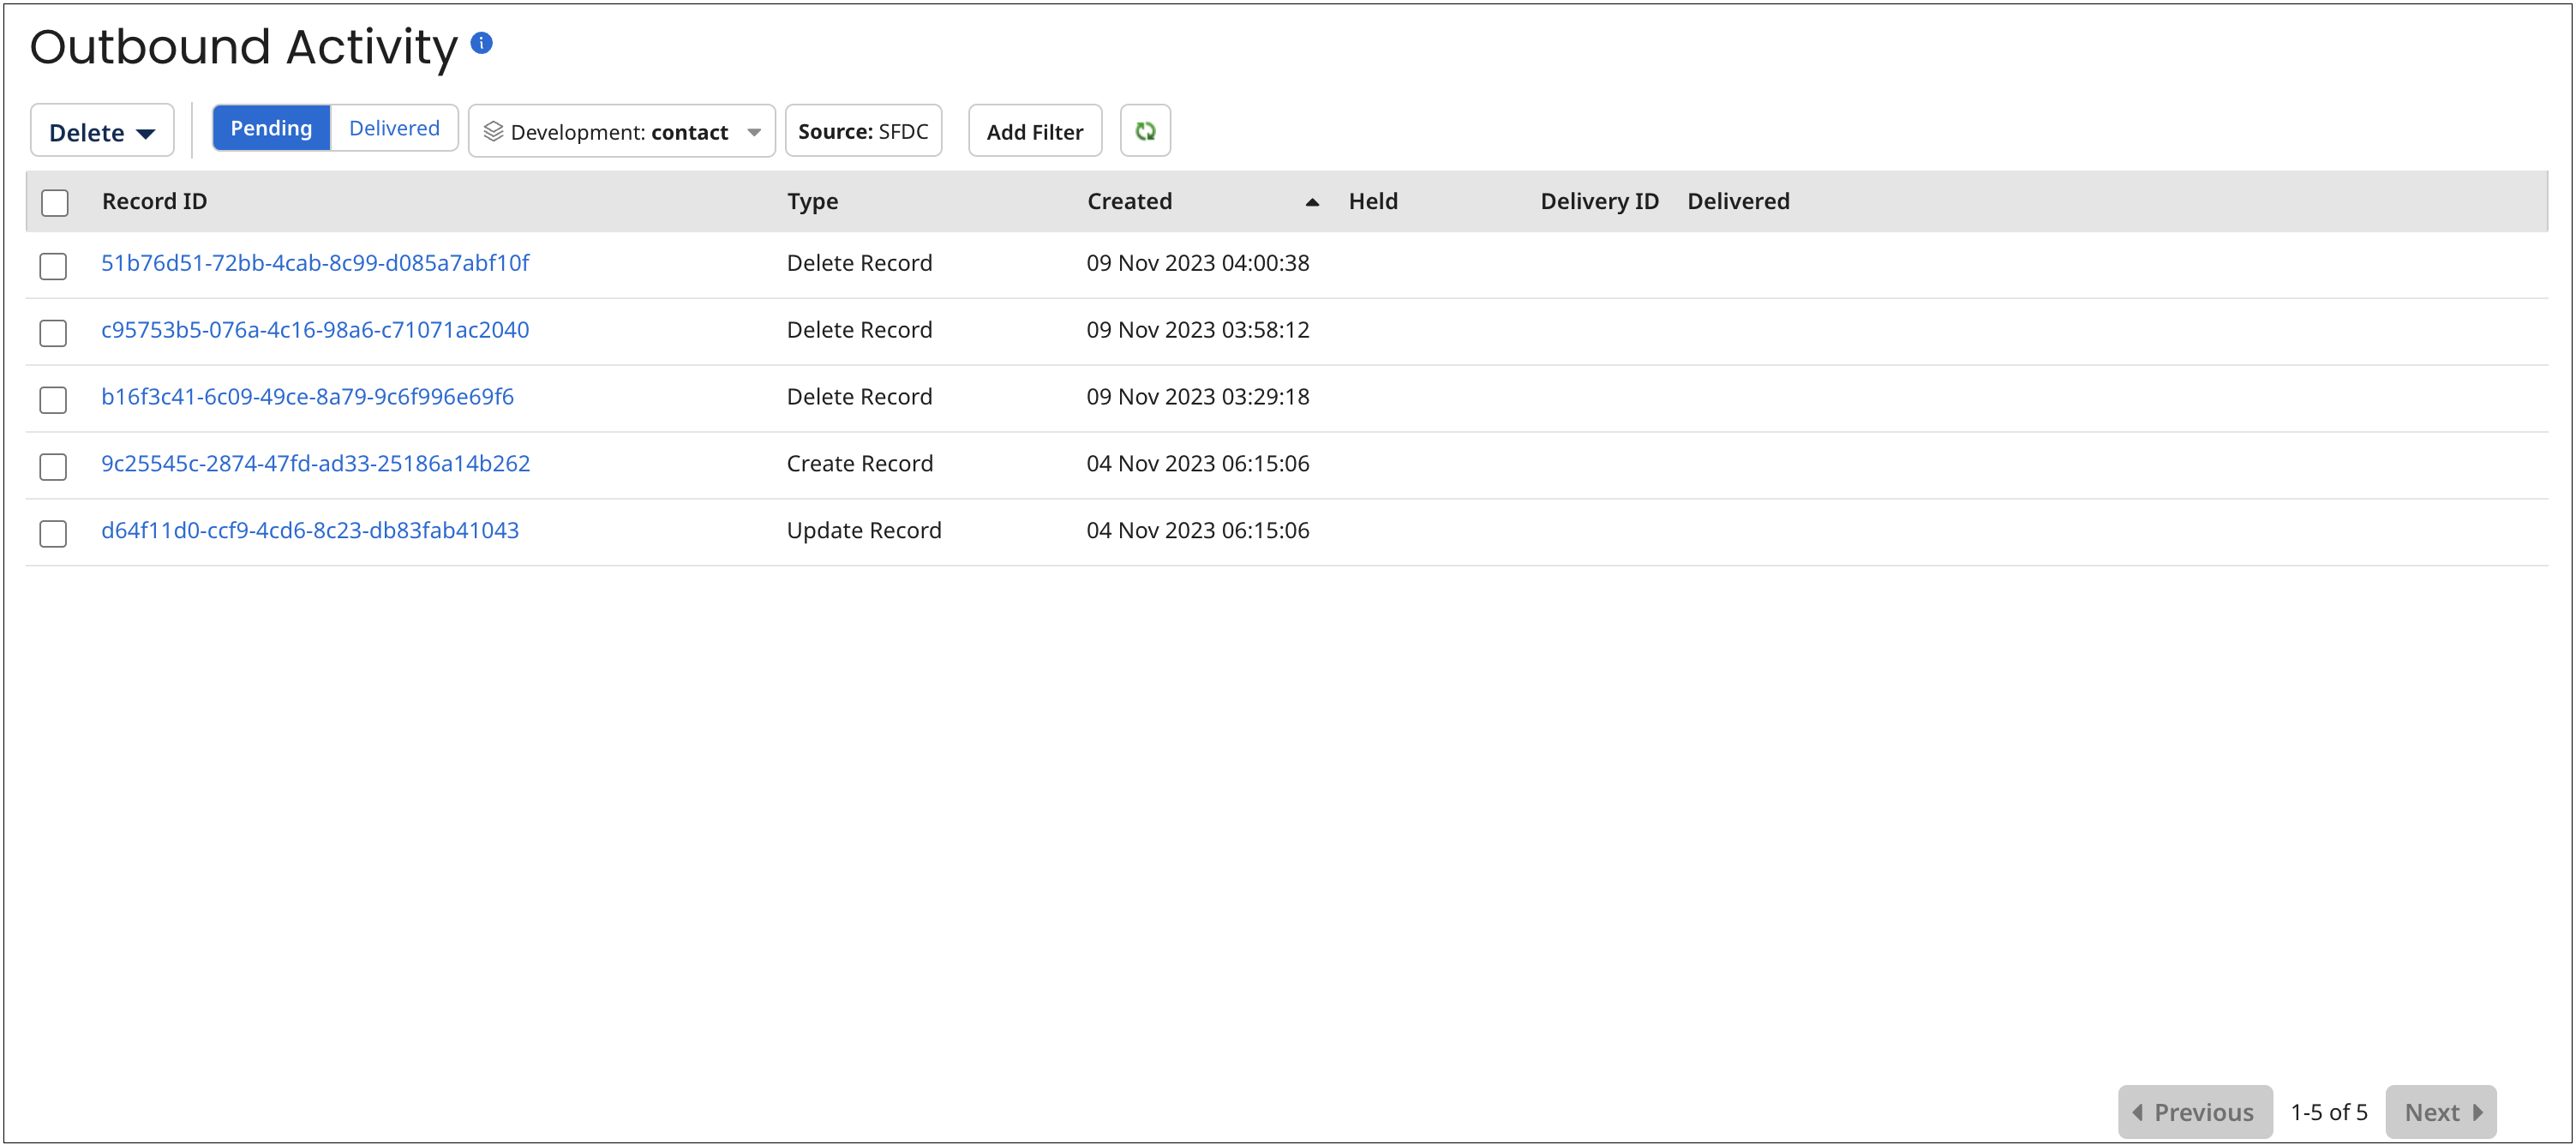Expand the Development: contact filter dropdown

620,131
